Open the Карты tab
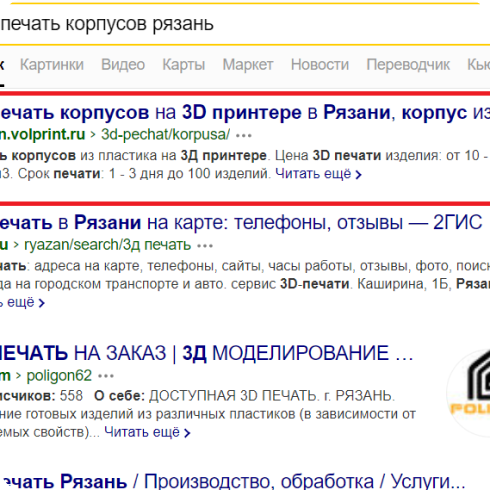The height and width of the screenshot is (490, 490). 184,65
